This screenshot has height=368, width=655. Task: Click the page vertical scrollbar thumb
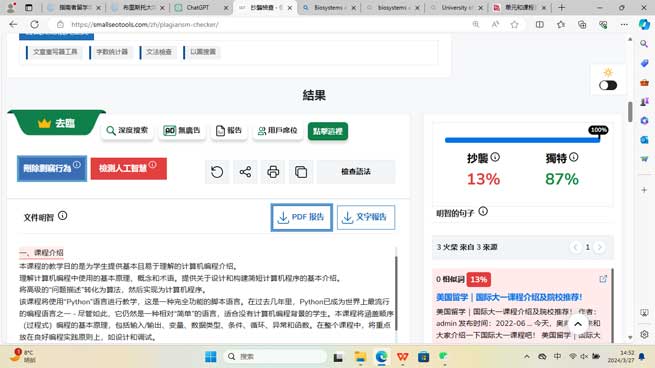pyautogui.click(x=630, y=112)
